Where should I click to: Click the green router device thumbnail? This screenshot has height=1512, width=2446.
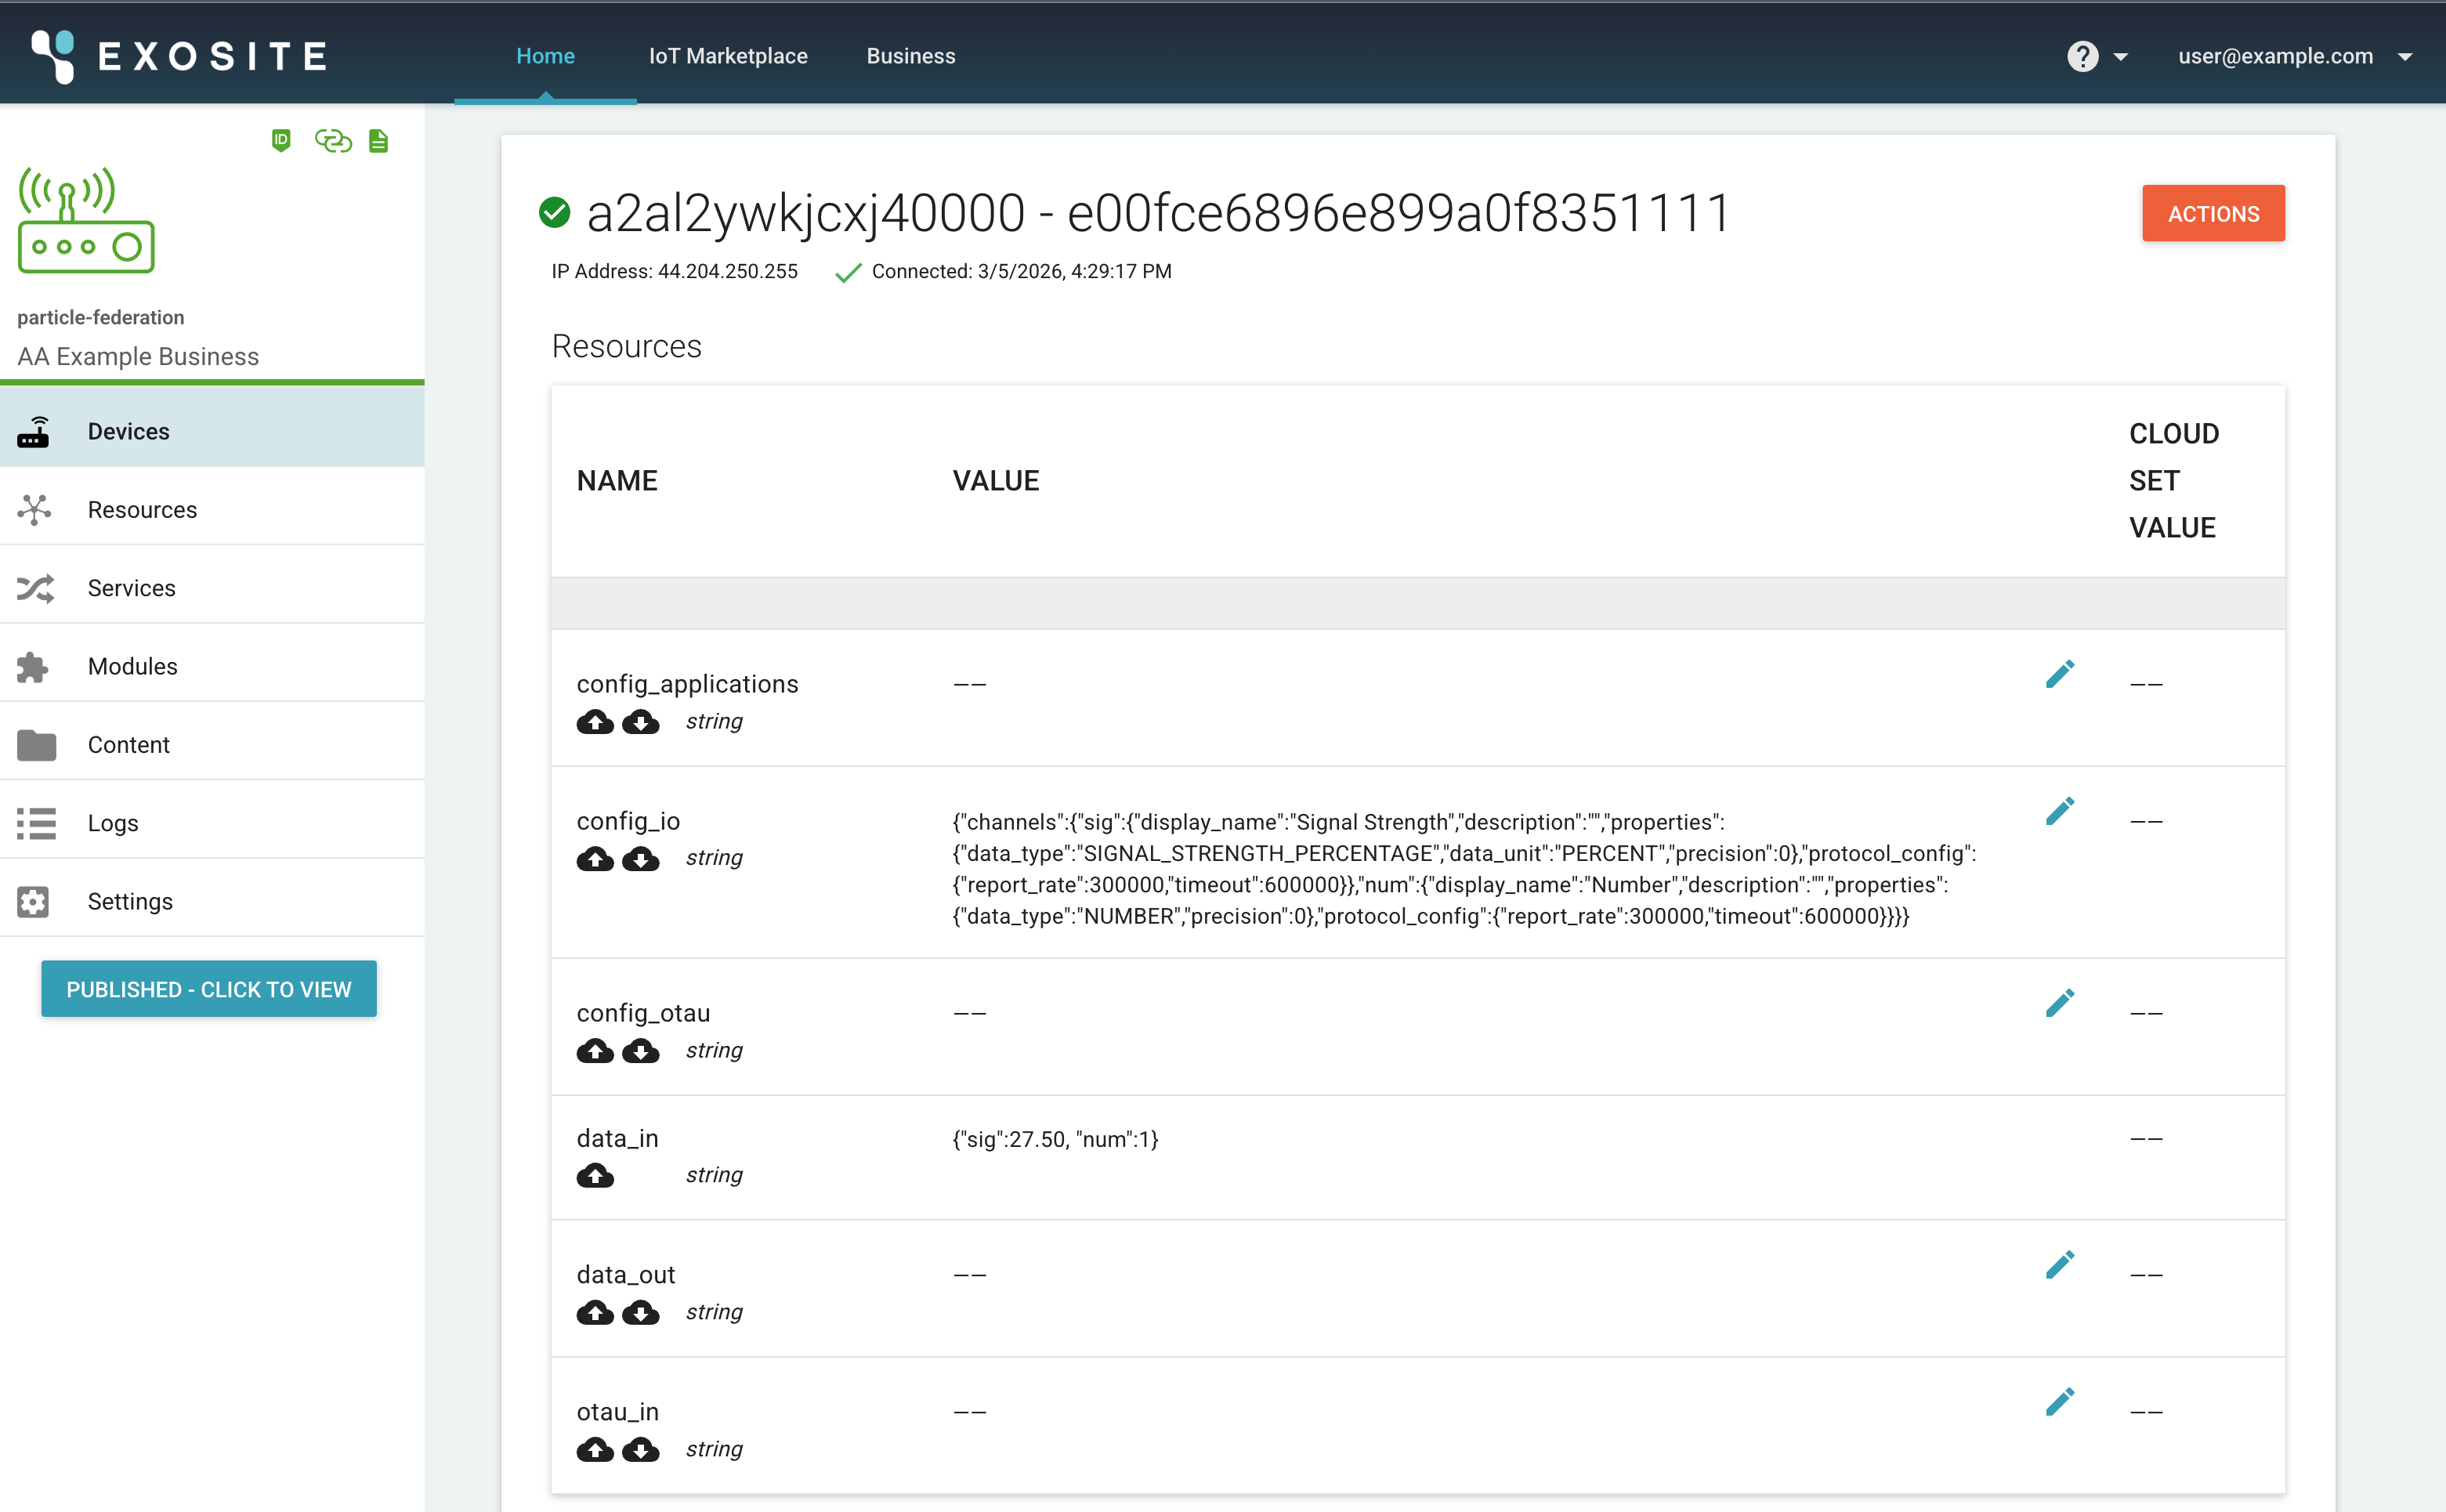(86, 220)
